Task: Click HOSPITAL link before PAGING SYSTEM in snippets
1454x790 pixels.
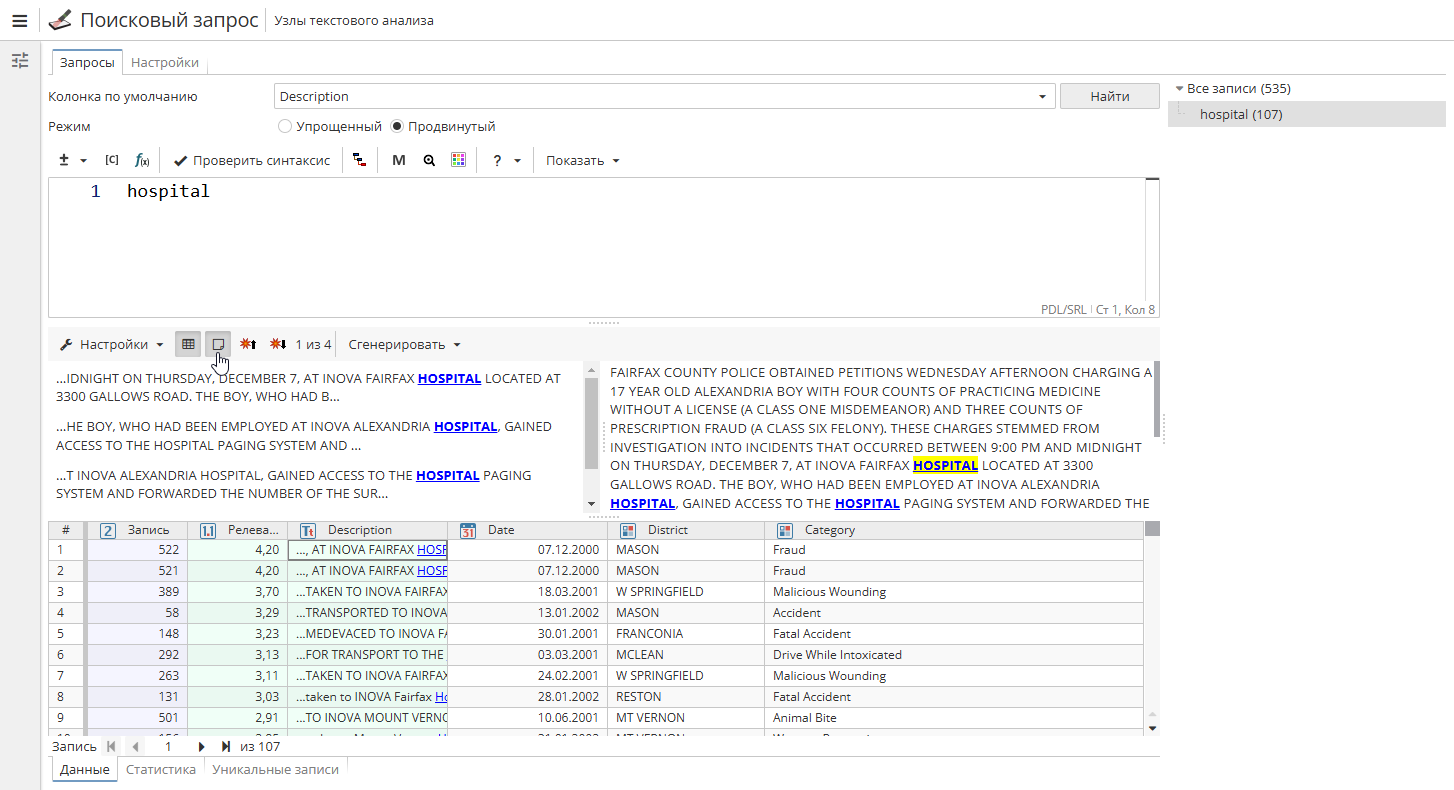Action: coord(448,475)
